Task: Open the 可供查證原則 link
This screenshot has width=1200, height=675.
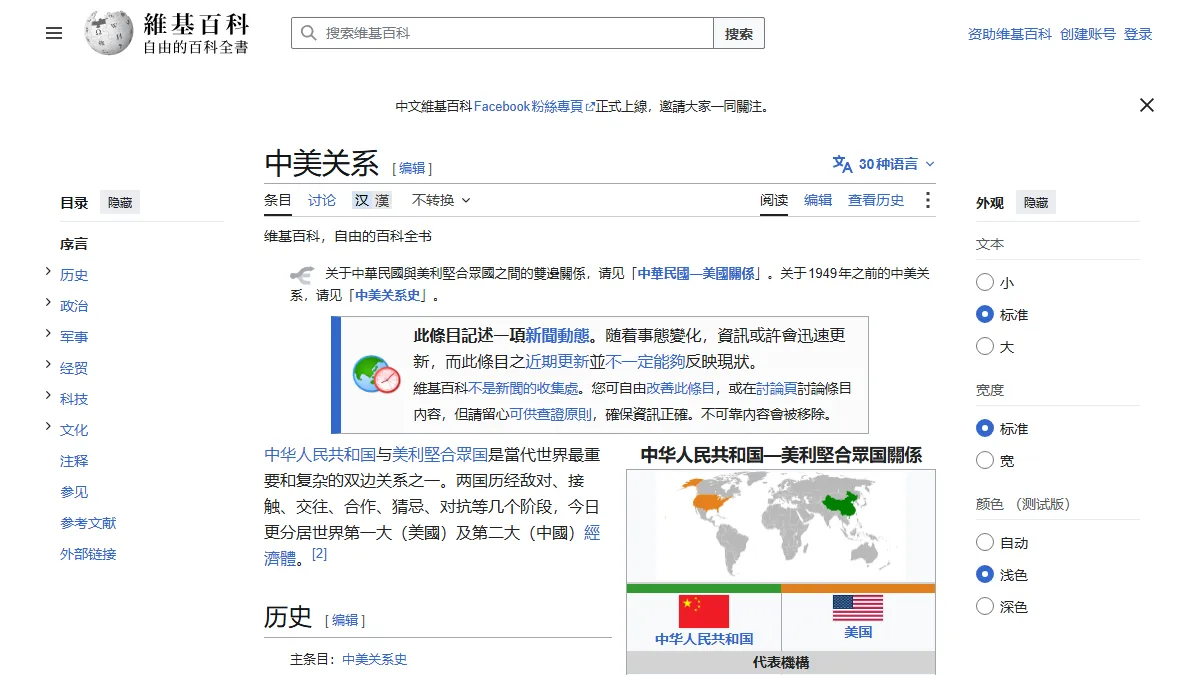Action: (x=551, y=414)
